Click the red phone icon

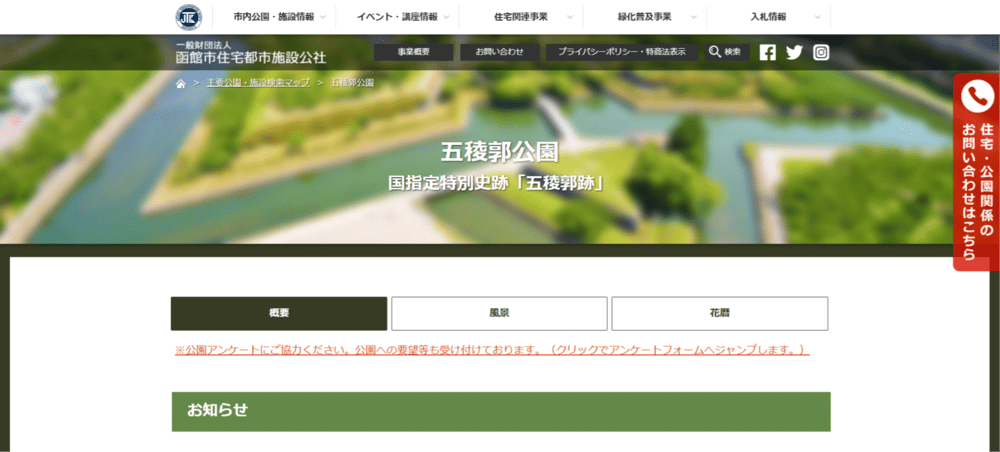point(976,96)
